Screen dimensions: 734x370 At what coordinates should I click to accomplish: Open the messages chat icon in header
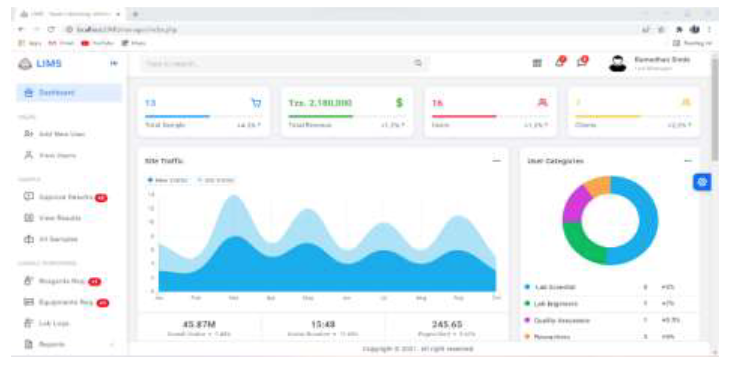tap(582, 62)
